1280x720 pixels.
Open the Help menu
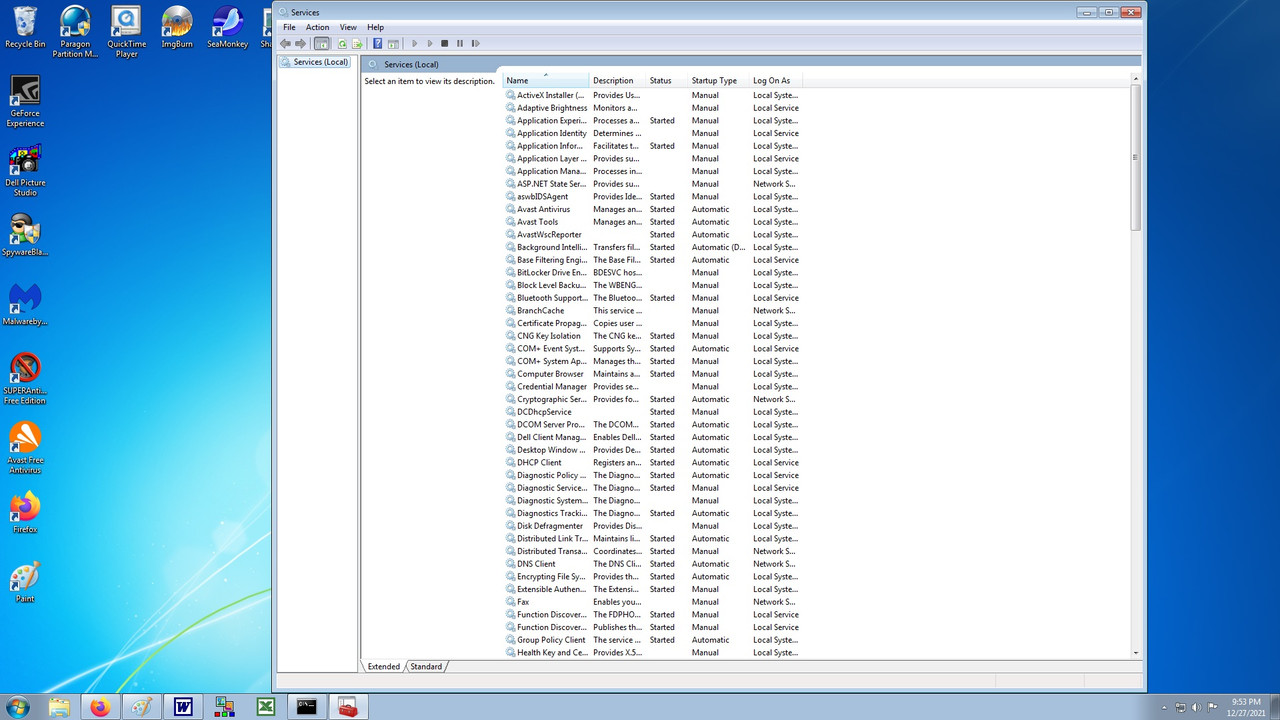(x=375, y=27)
